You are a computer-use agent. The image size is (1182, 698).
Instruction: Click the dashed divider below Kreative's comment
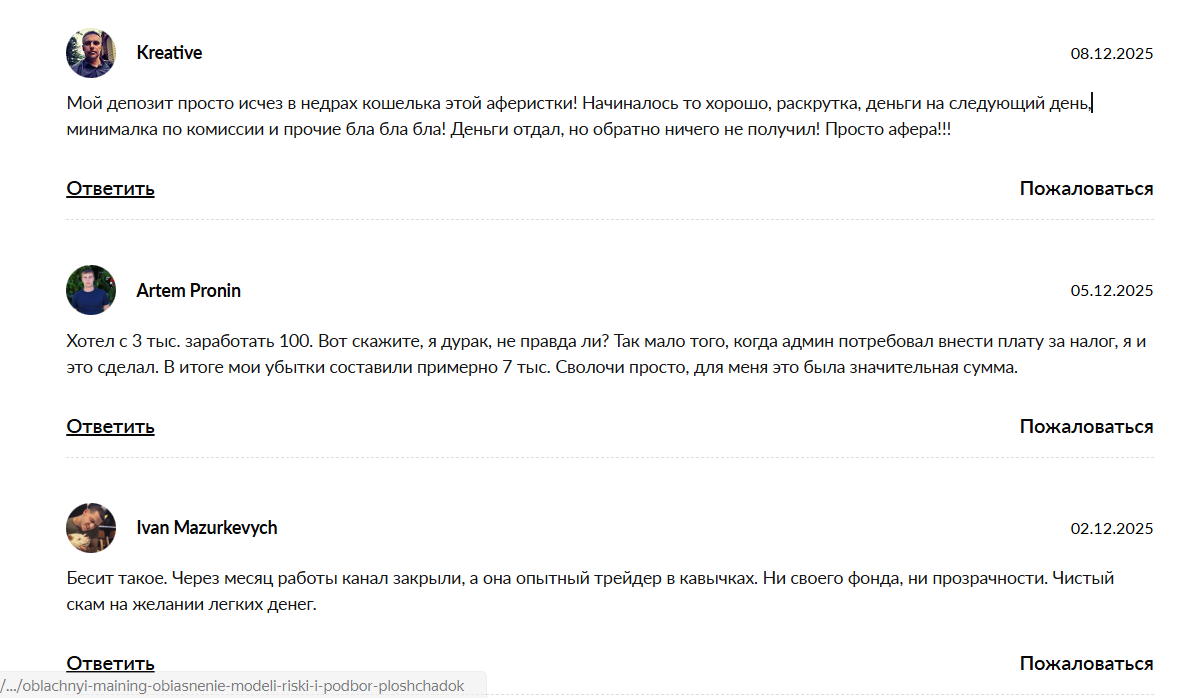(610, 220)
